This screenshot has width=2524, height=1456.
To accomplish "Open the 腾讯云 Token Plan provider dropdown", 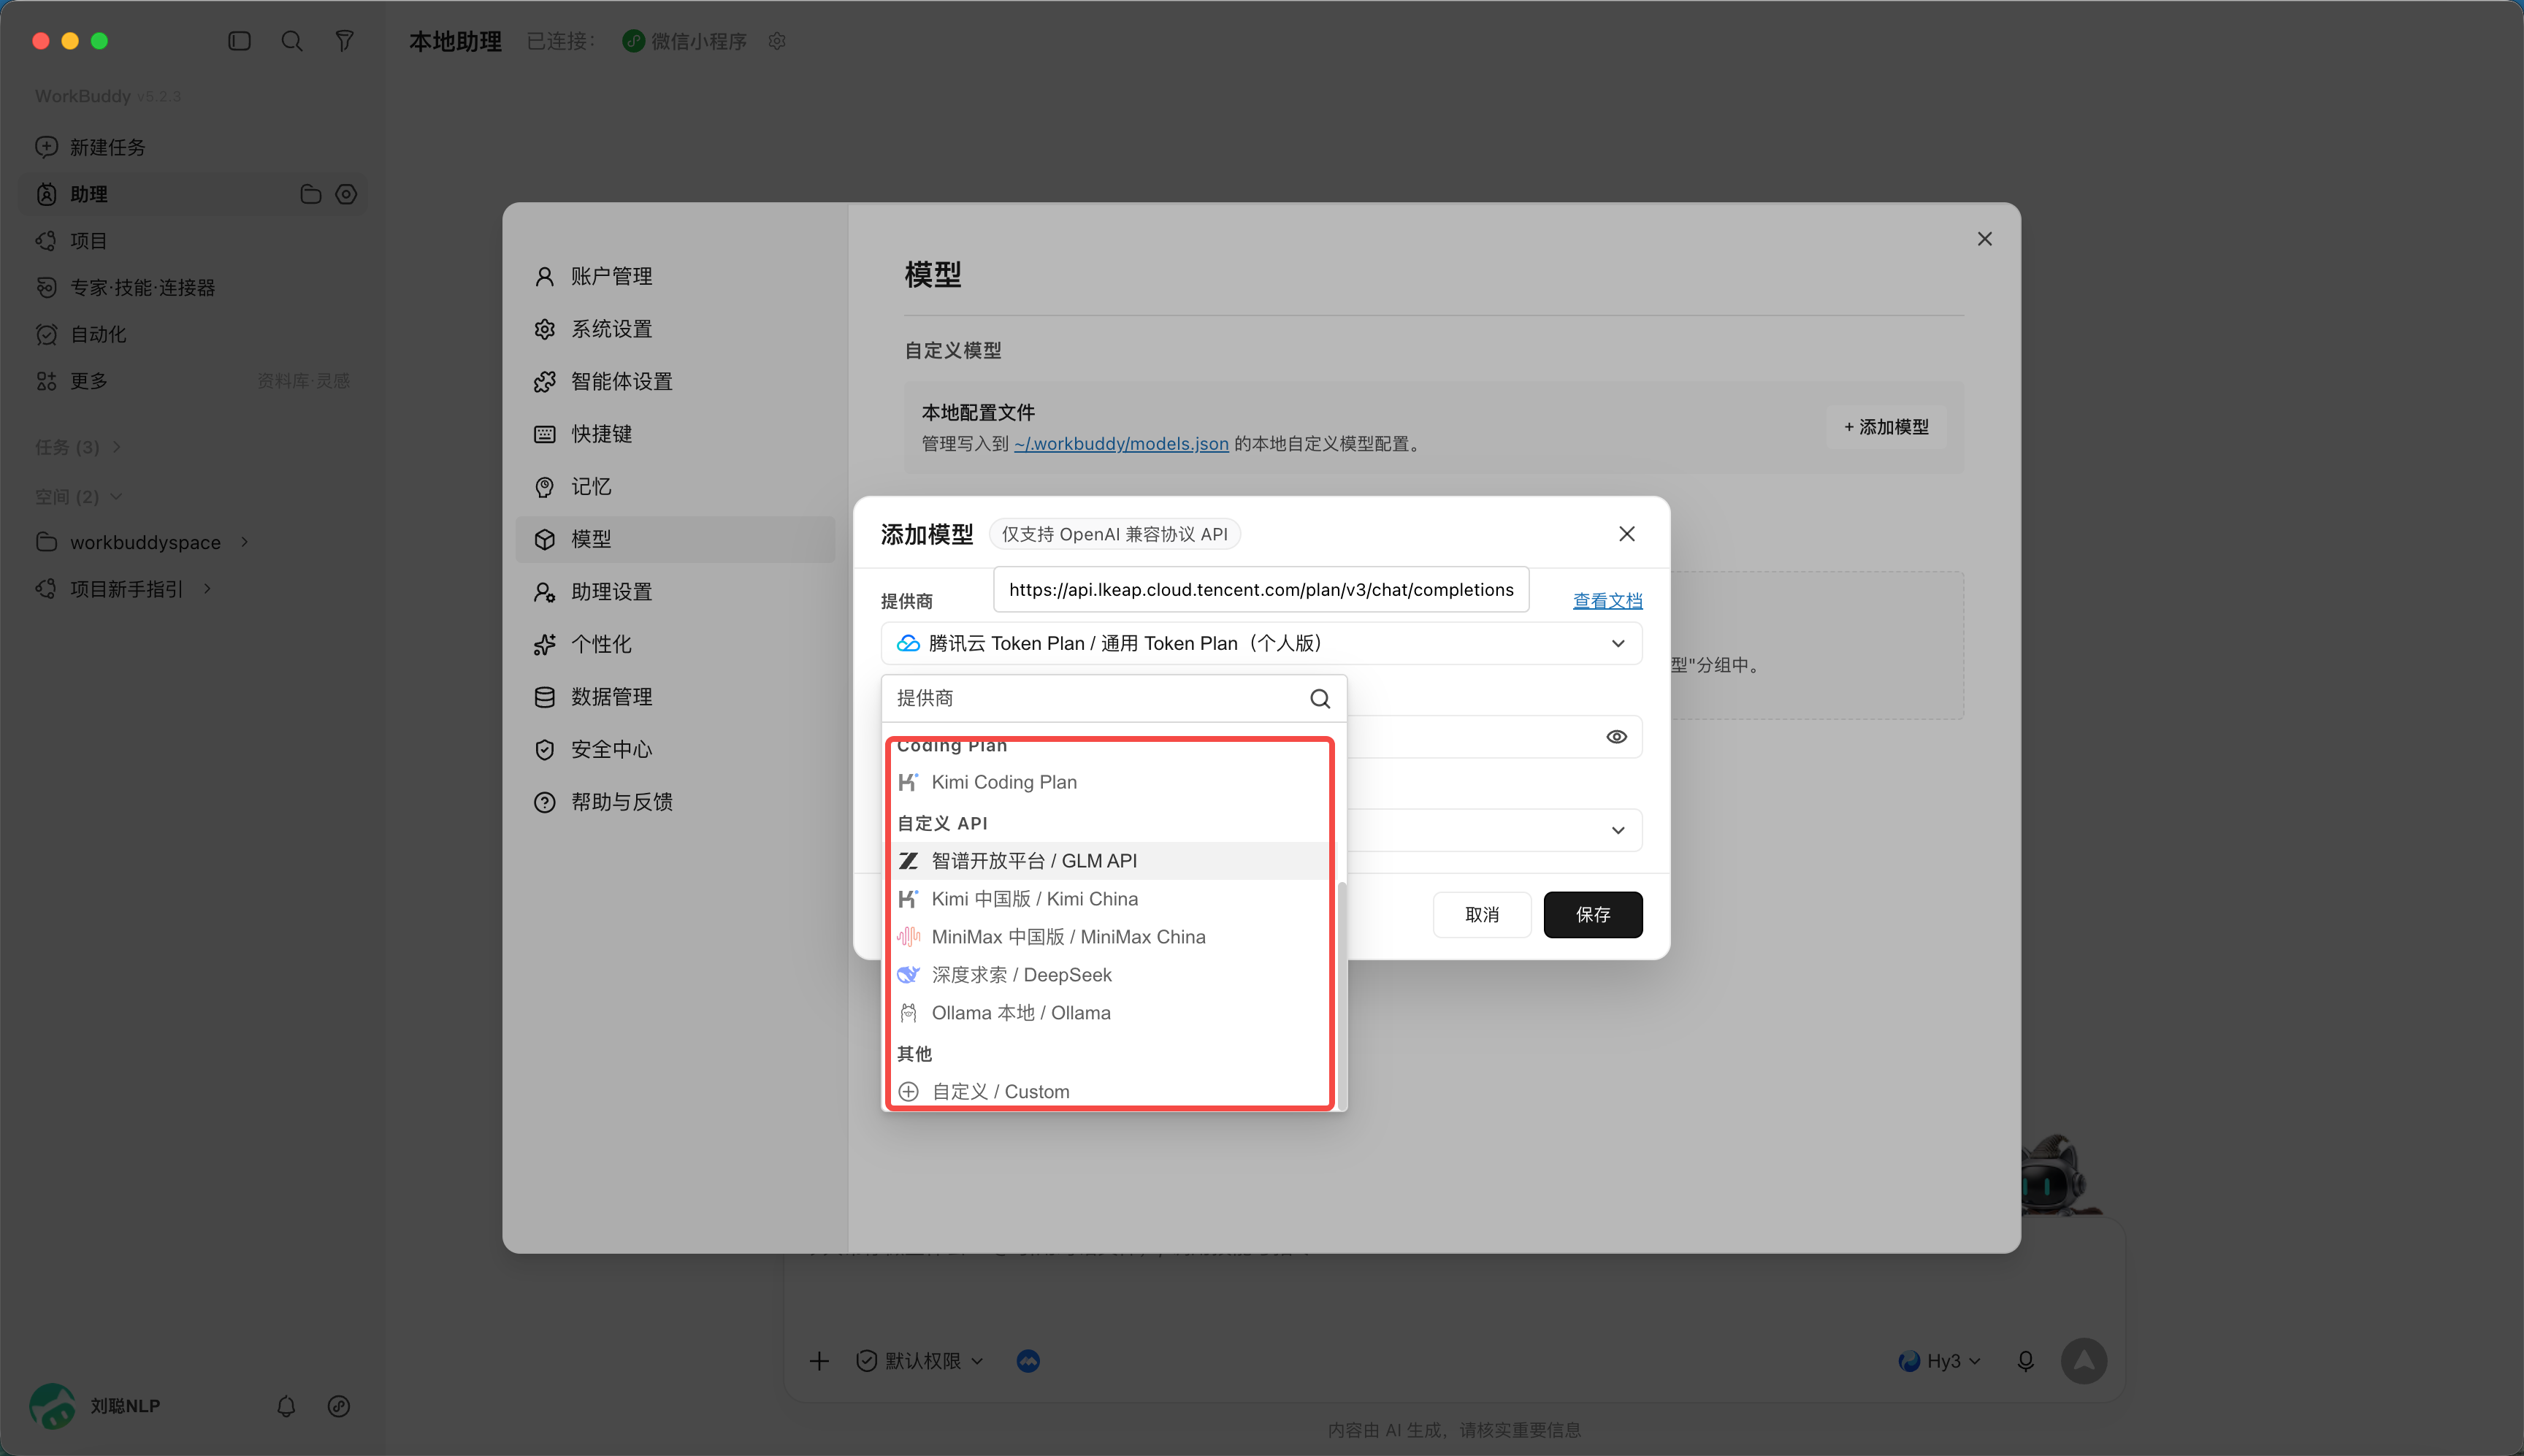I will pyautogui.click(x=1261, y=643).
